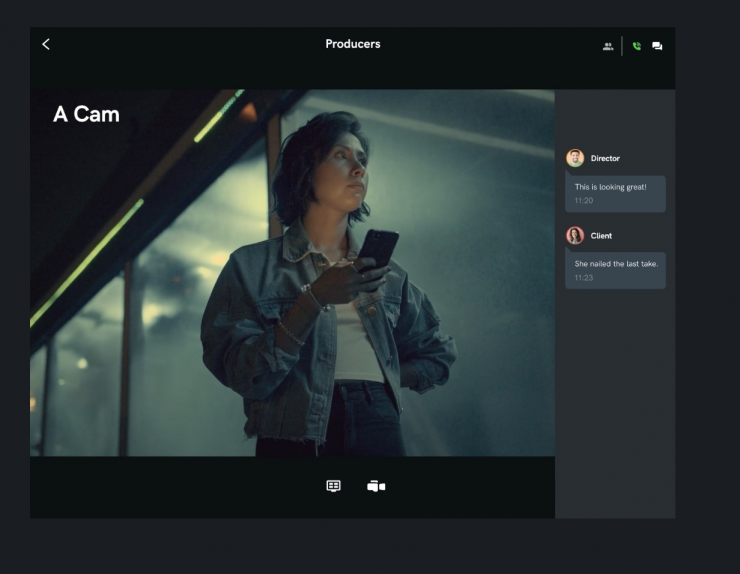
Task: Select the Producers room title
Action: [352, 44]
